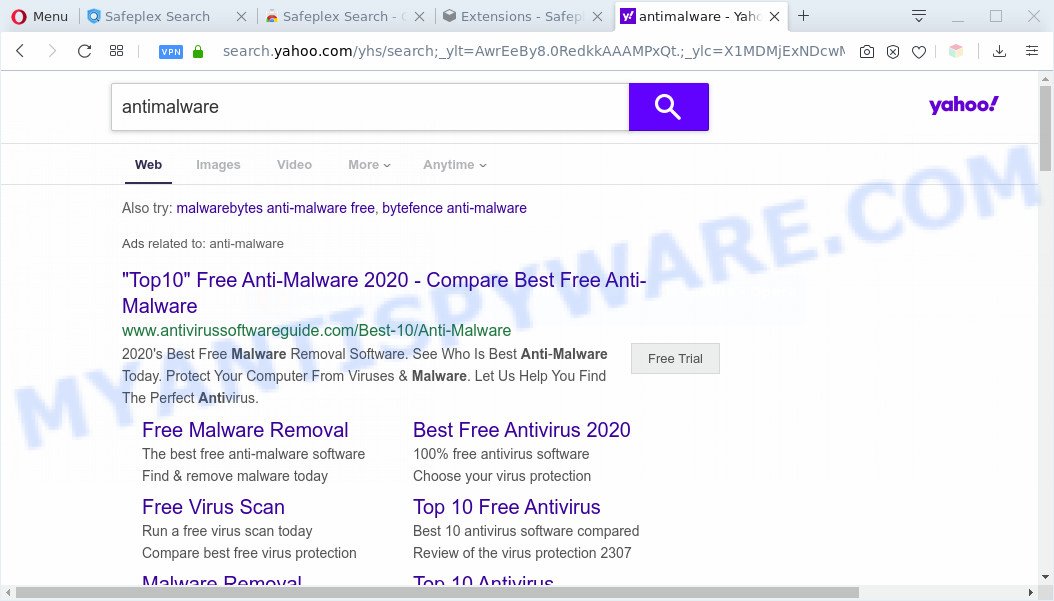Expand the Anytime filter dropdown
Image resolution: width=1054 pixels, height=601 pixels.
(x=455, y=165)
